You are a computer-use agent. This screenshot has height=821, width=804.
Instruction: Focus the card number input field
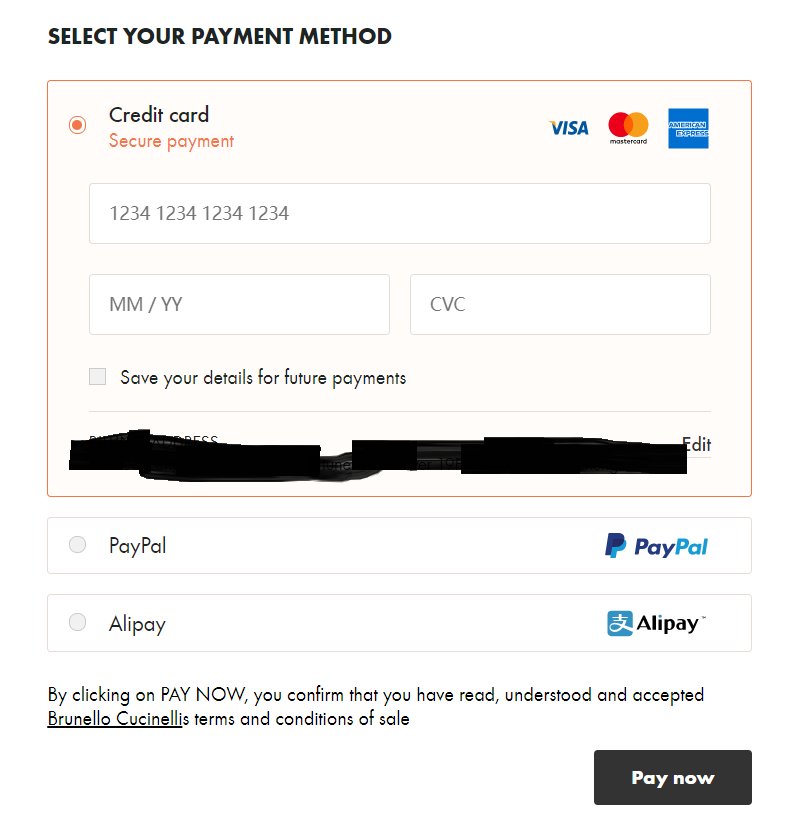coord(400,214)
